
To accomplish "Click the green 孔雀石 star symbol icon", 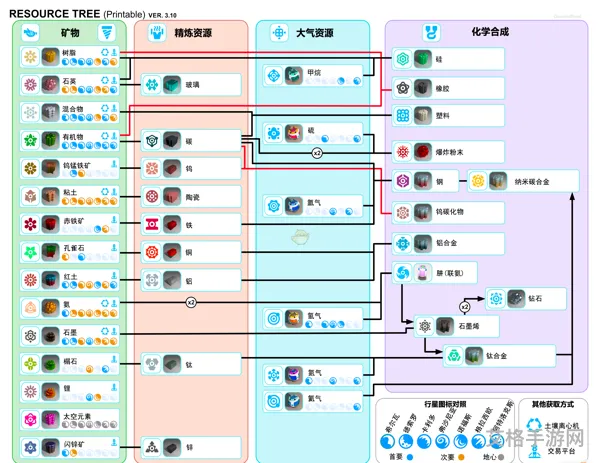I will (x=30, y=252).
